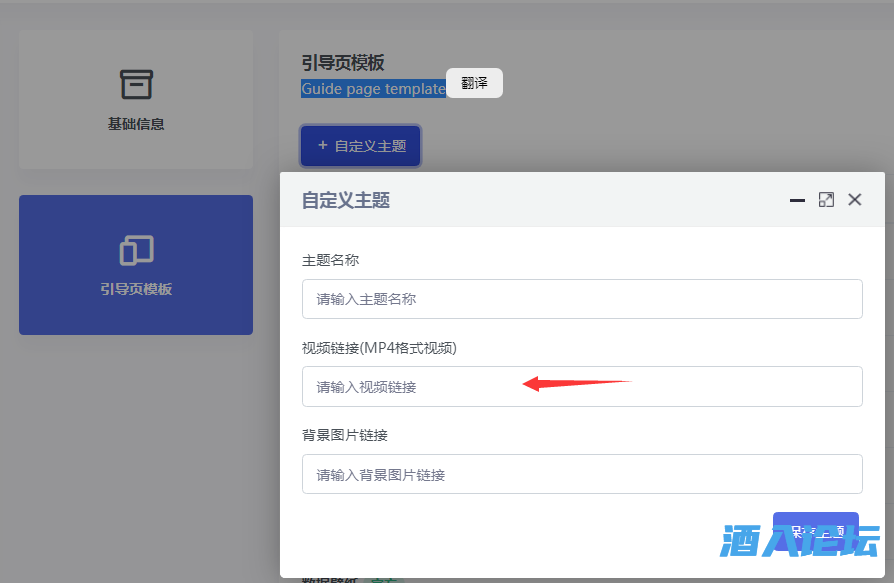The width and height of the screenshot is (894, 583).
Task: Click the 引导页模板 page heading
Action: pyautogui.click(x=345, y=61)
